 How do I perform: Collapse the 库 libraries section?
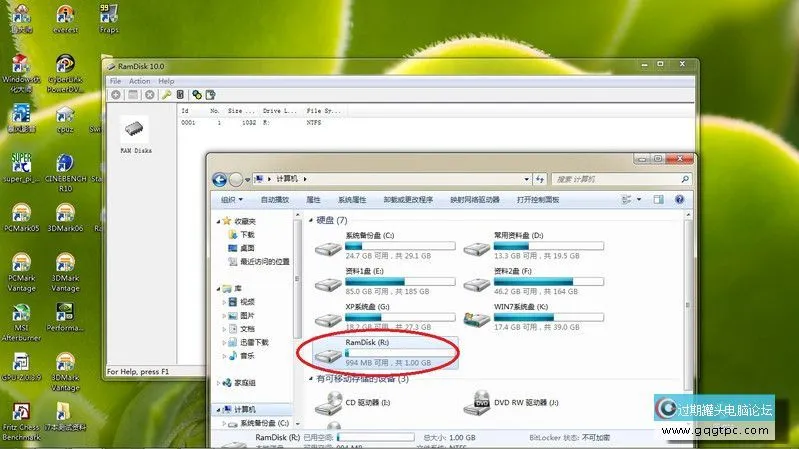click(218, 289)
